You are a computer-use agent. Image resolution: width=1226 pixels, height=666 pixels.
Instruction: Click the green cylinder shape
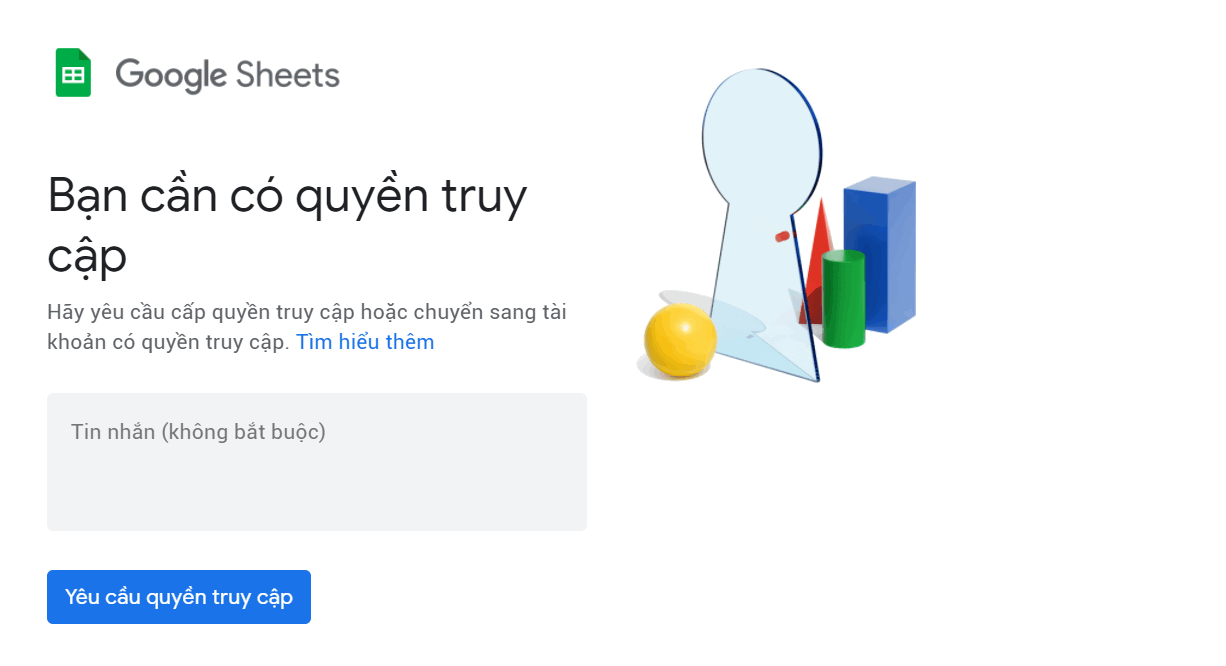pyautogui.click(x=843, y=298)
